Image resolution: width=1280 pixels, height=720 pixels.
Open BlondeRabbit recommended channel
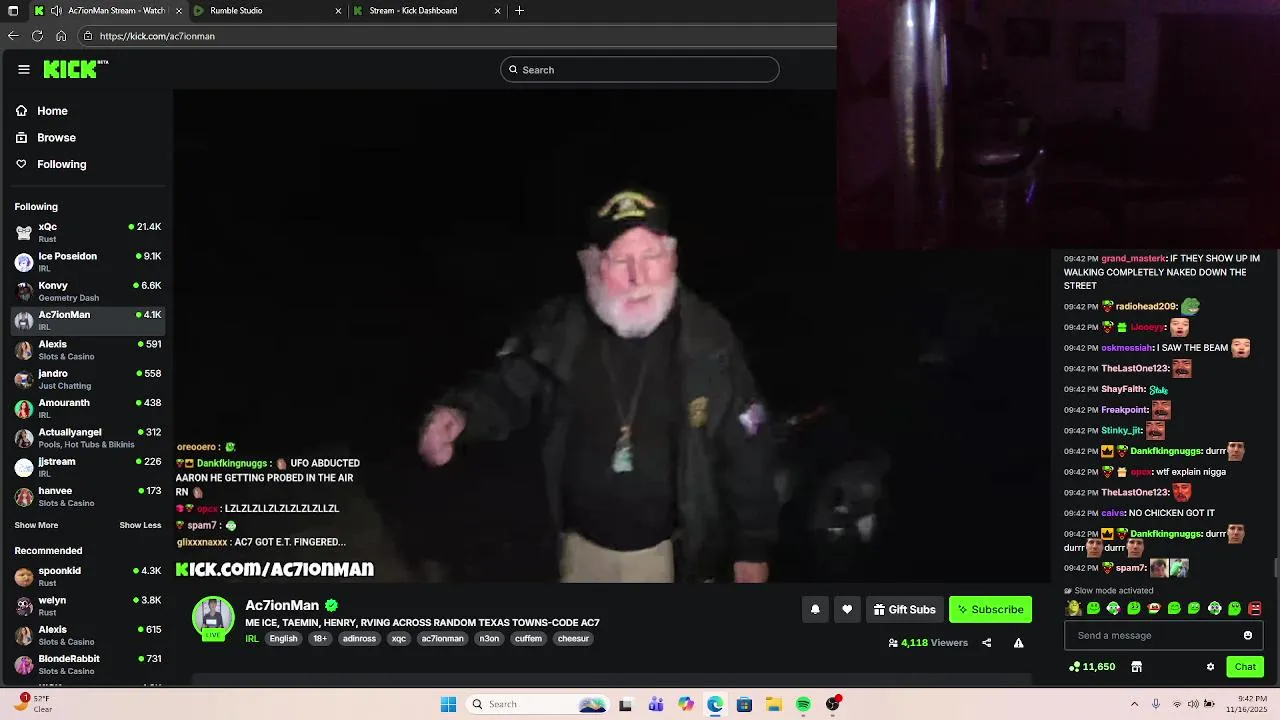coord(88,665)
